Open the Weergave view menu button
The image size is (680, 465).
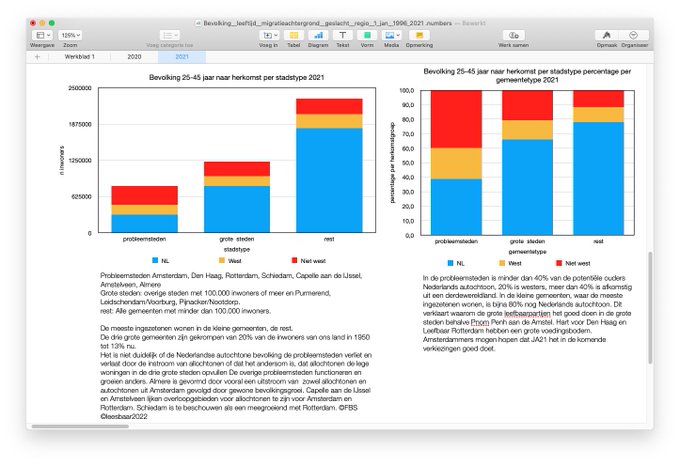click(42, 35)
